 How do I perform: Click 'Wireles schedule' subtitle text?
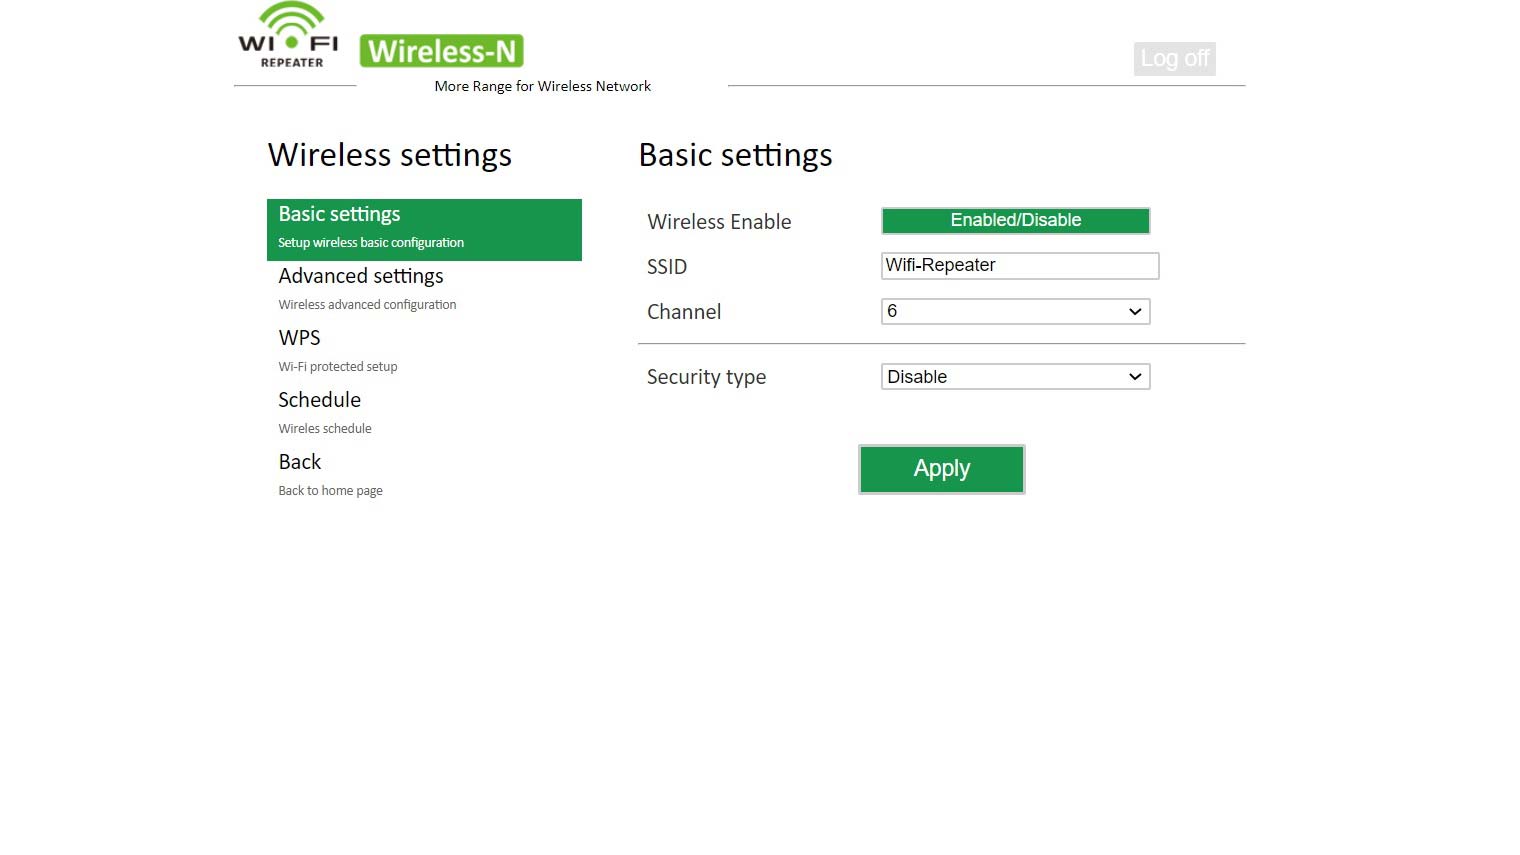tap(325, 429)
